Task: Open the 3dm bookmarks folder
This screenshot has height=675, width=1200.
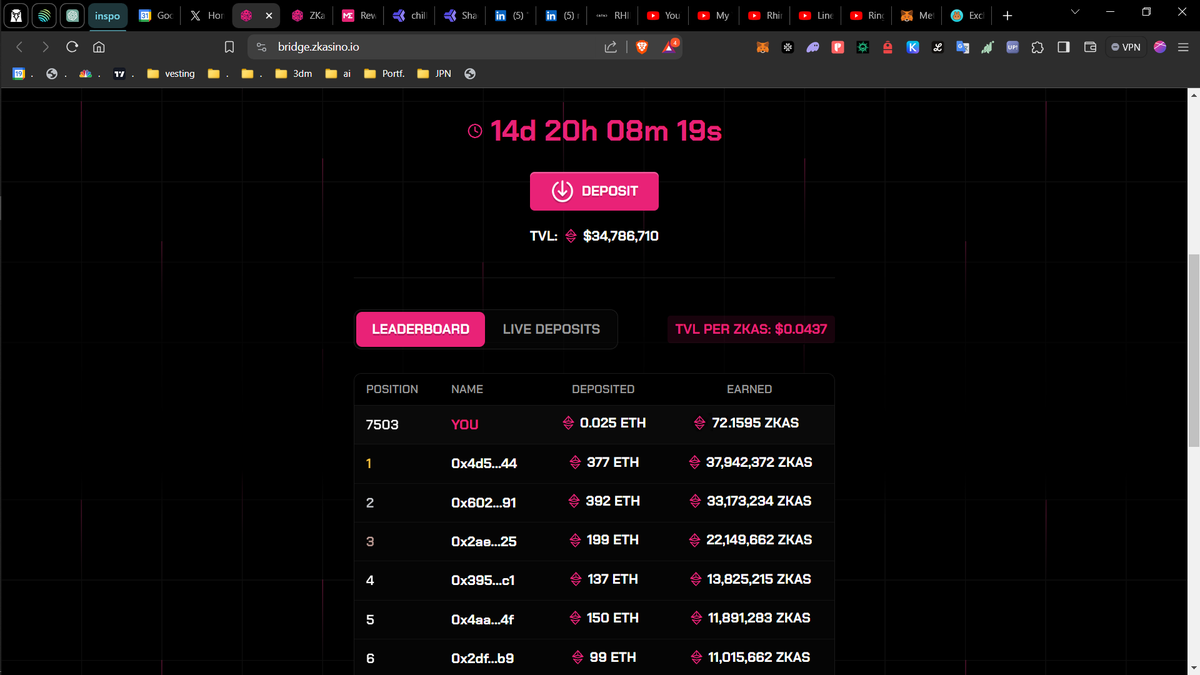Action: [294, 74]
